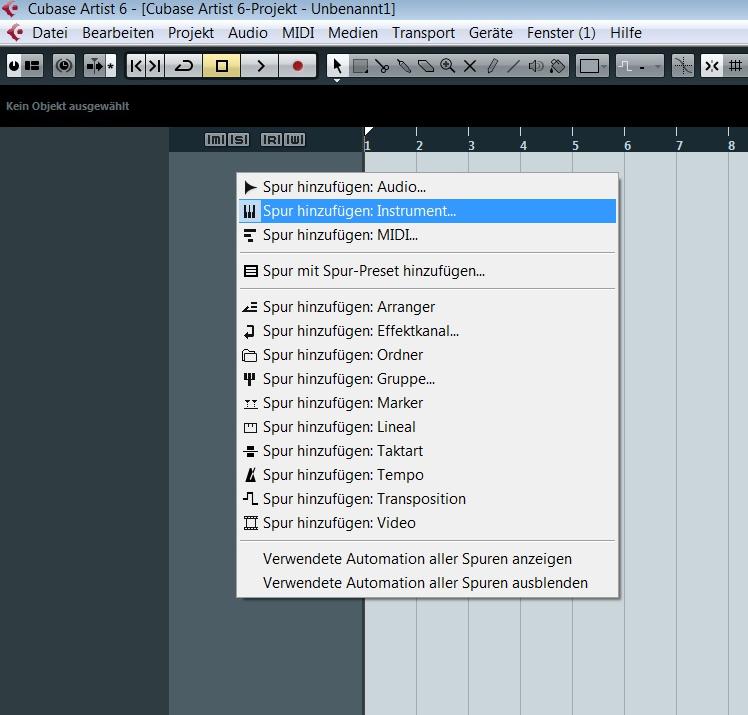Choose Spur hinzufügen: Lineal

tap(427, 427)
